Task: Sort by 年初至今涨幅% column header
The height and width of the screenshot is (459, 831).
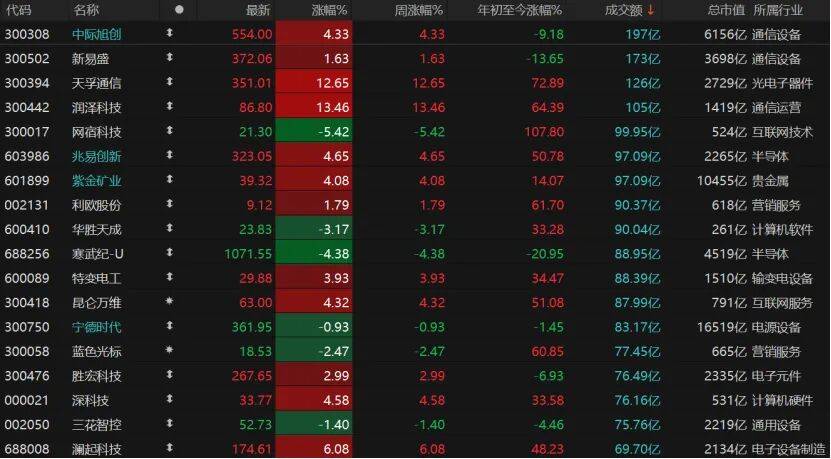Action: point(519,10)
